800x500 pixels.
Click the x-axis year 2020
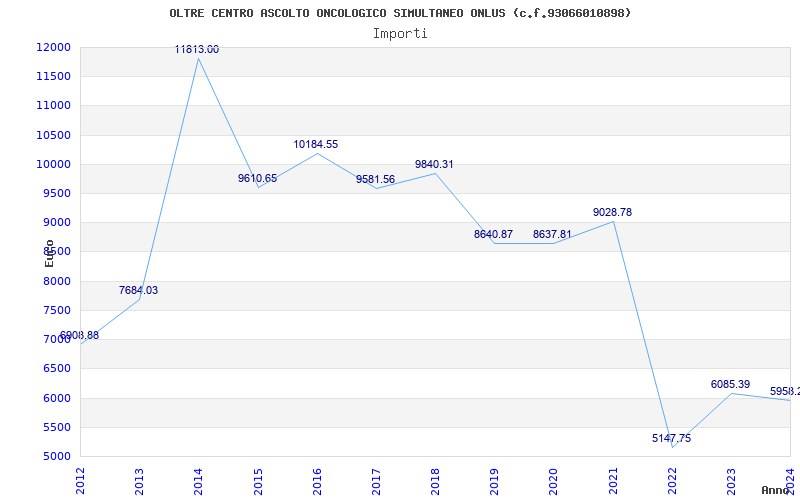click(554, 482)
